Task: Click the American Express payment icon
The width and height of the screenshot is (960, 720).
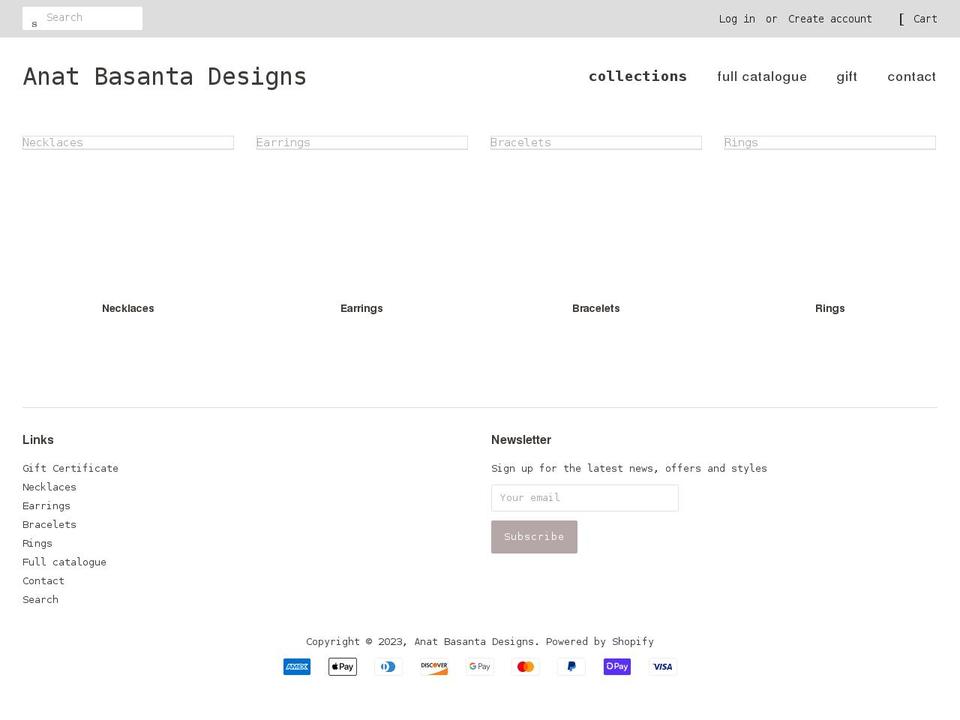Action: pyautogui.click(x=297, y=667)
